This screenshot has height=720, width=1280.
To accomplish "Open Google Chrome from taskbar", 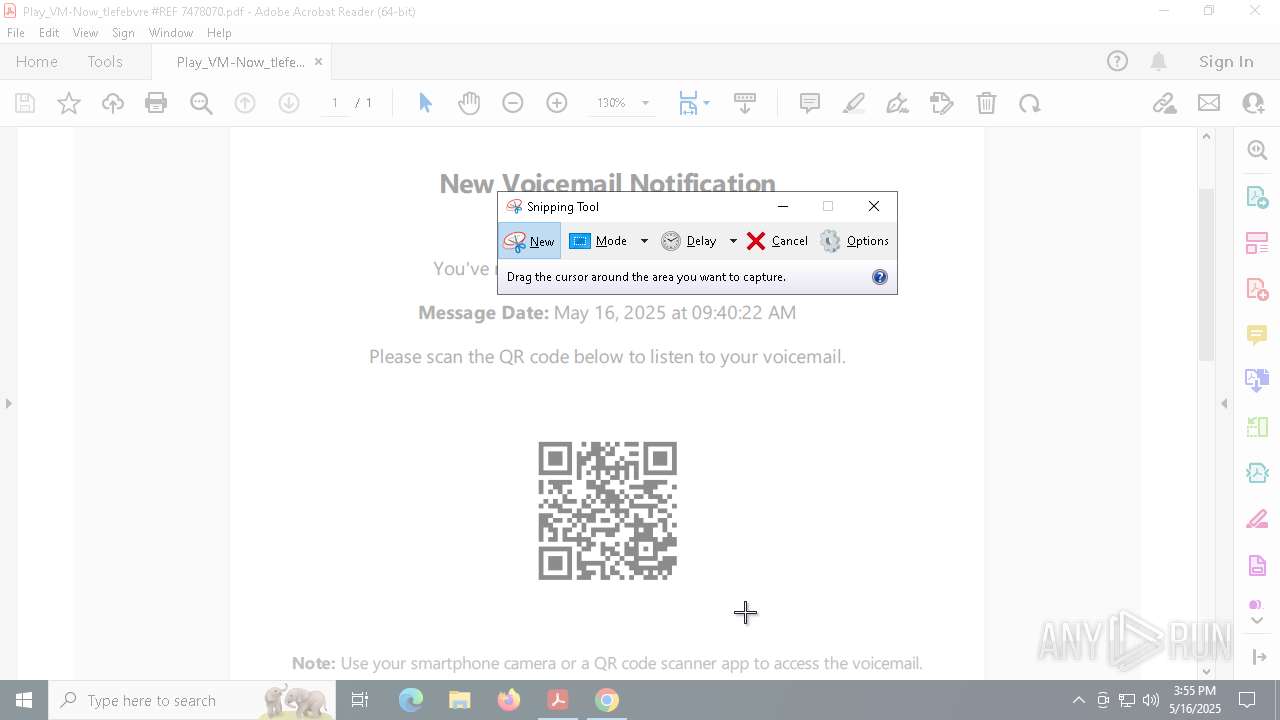I will click(x=607, y=700).
